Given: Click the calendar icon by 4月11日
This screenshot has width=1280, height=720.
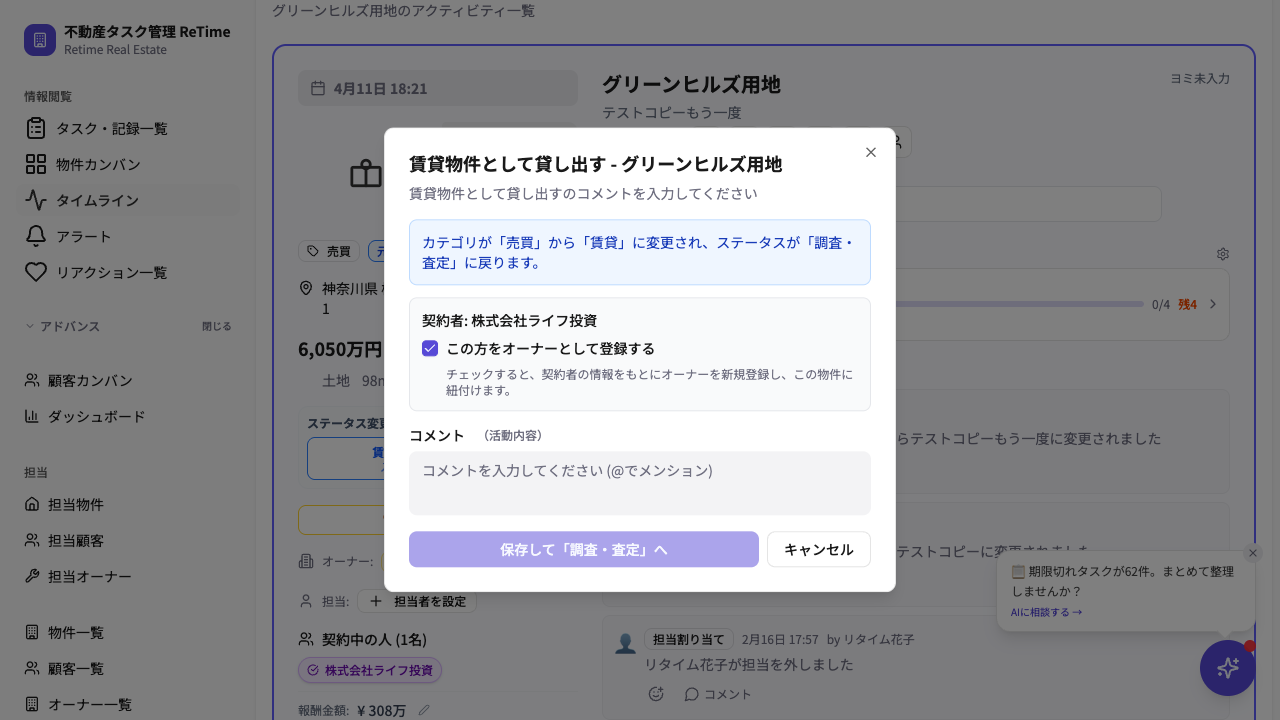Looking at the screenshot, I should (318, 88).
